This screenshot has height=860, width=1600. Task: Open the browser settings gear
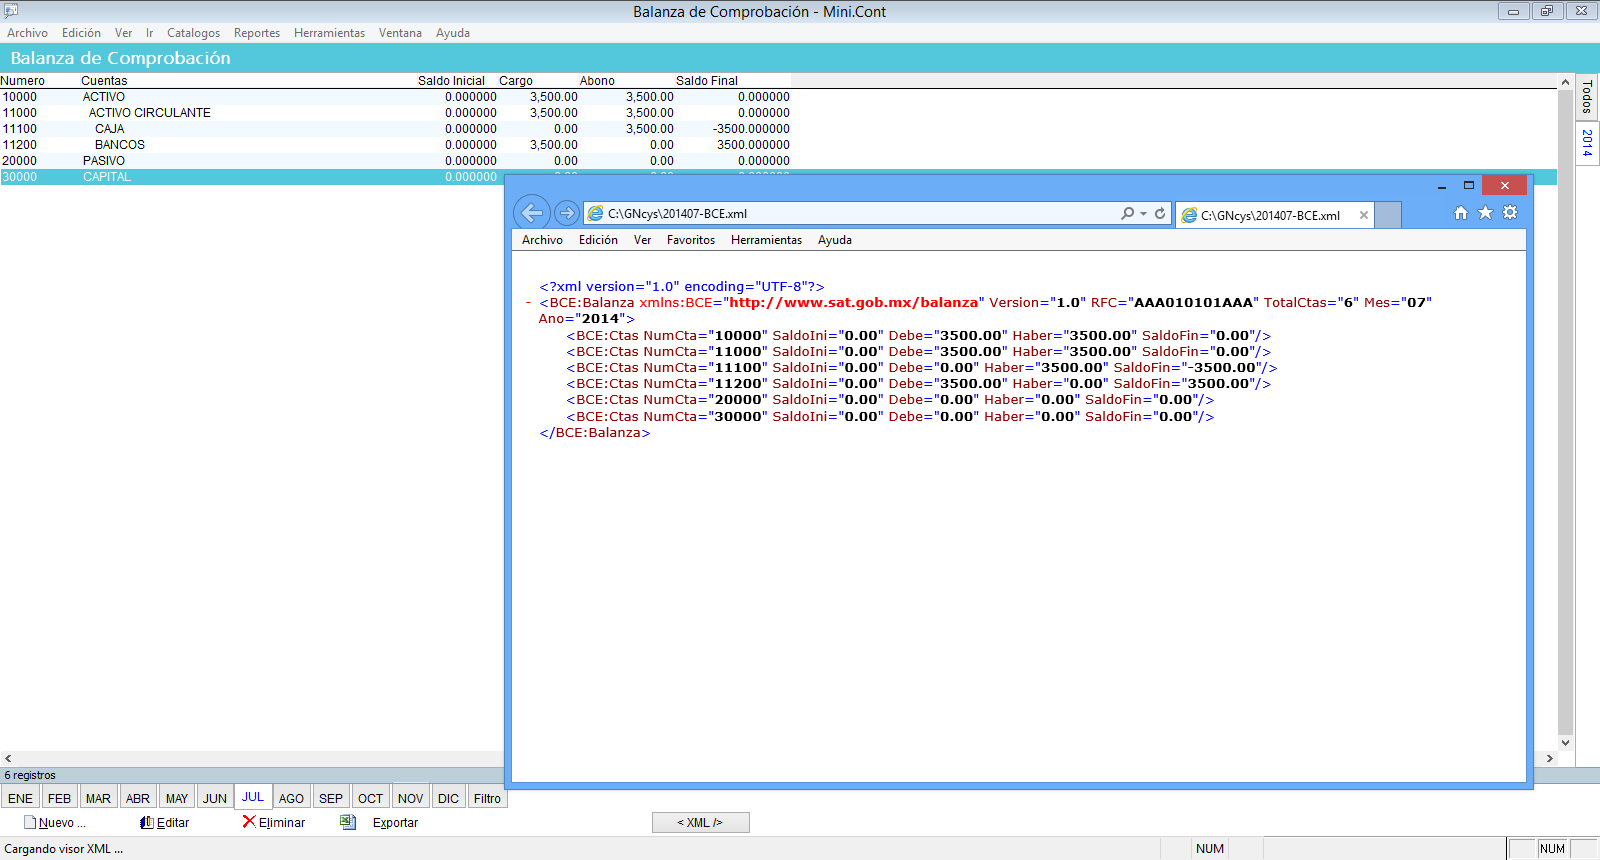coord(1510,212)
